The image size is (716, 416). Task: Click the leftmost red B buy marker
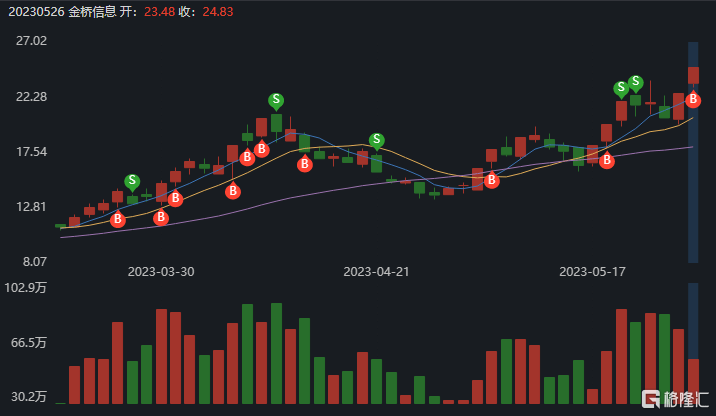pos(118,219)
